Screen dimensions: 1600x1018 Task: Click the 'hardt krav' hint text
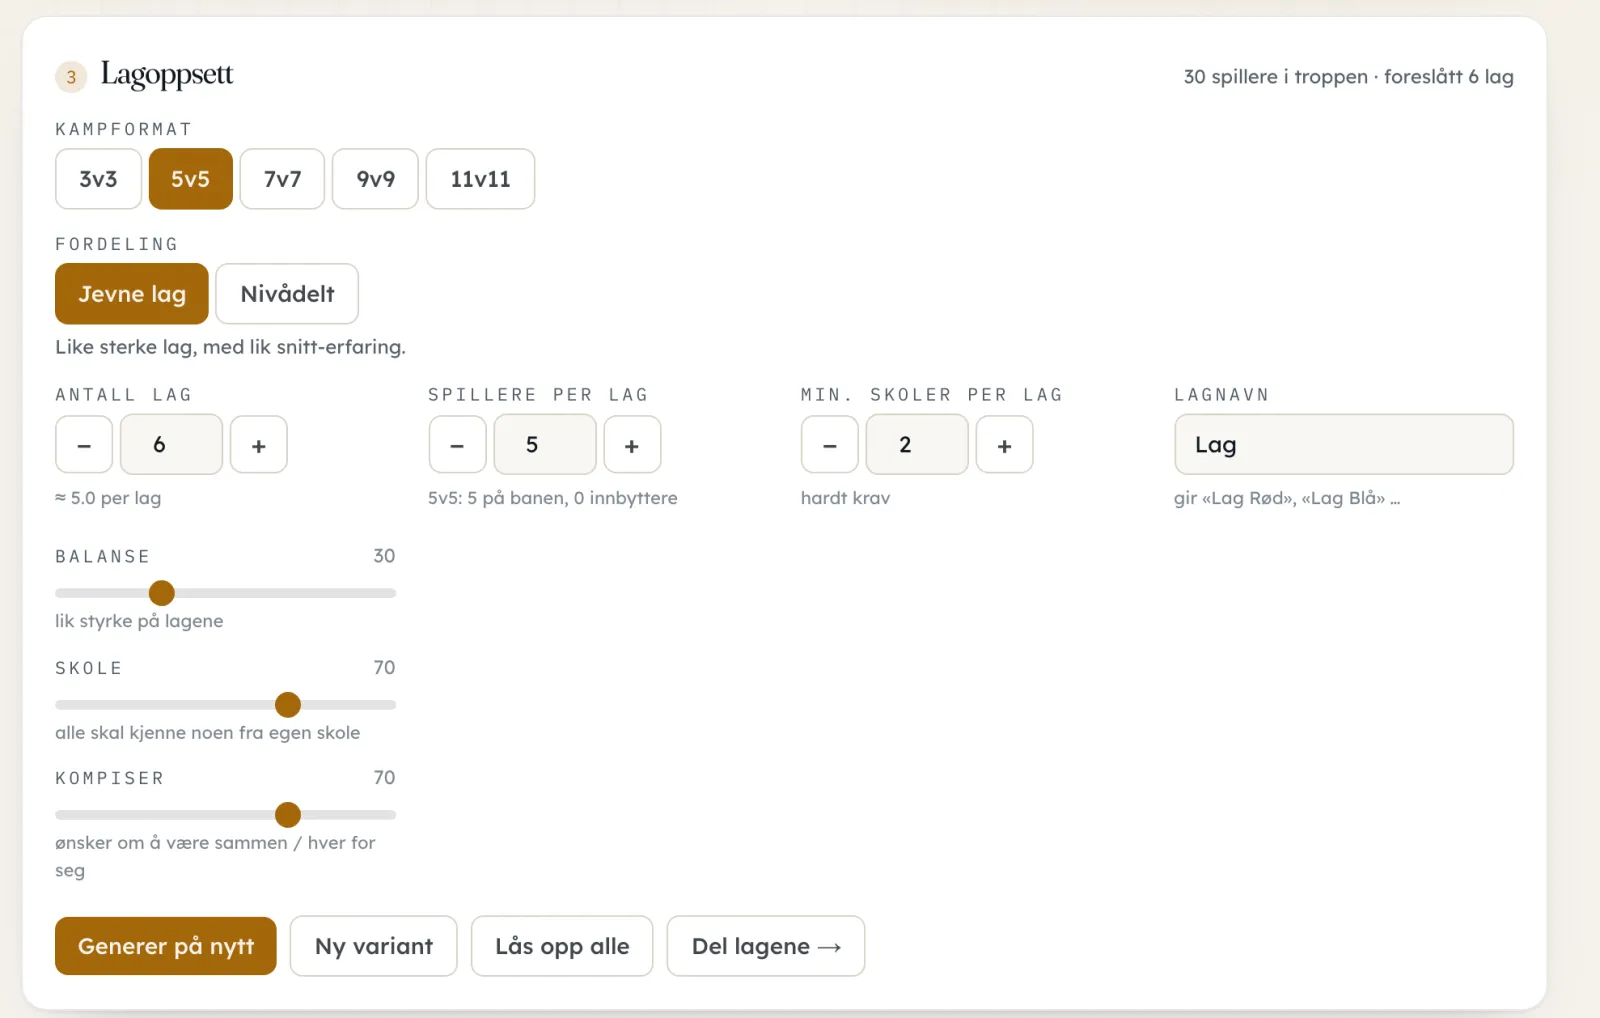(845, 498)
